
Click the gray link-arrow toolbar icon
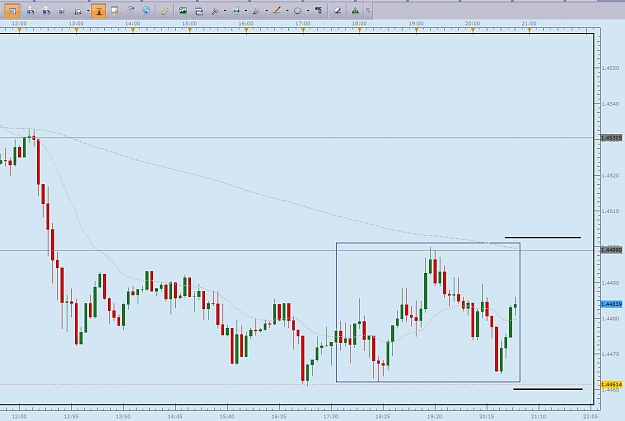[x=131, y=11]
